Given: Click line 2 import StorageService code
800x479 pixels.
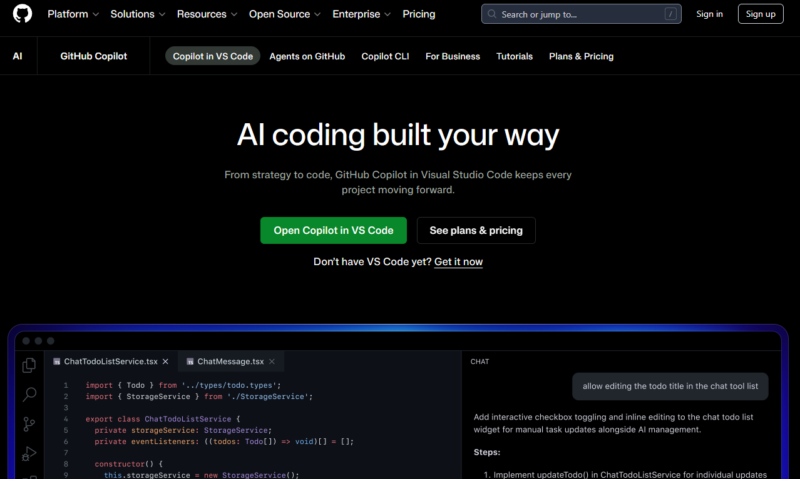Looking at the screenshot, I should point(199,396).
